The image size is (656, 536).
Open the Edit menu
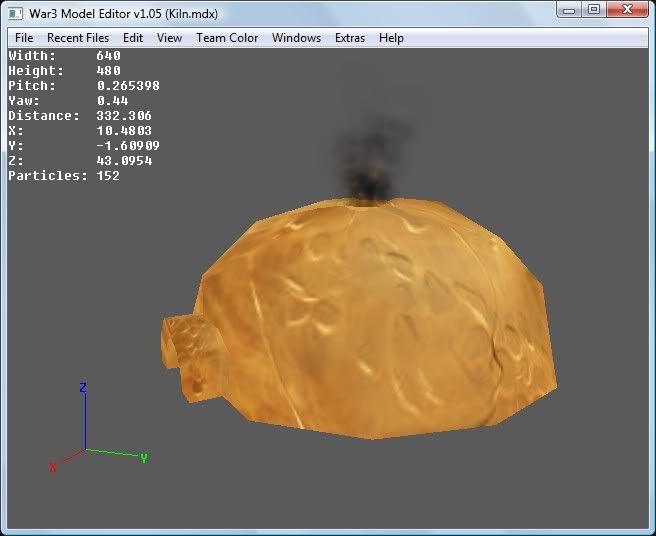click(x=133, y=38)
